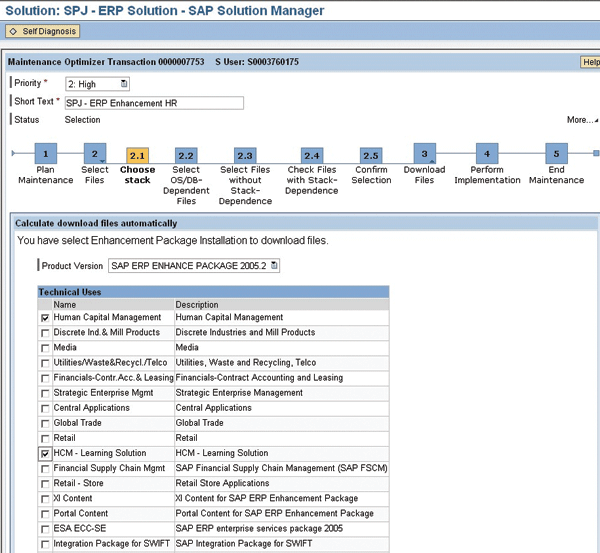Click the roadmap start arrow marker
600x553 pixels.
(x=13, y=153)
